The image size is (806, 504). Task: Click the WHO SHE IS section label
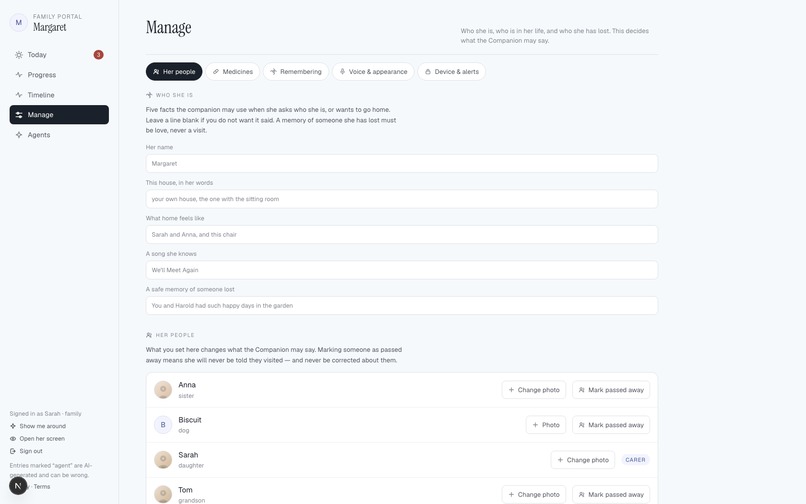pyautogui.click(x=174, y=95)
